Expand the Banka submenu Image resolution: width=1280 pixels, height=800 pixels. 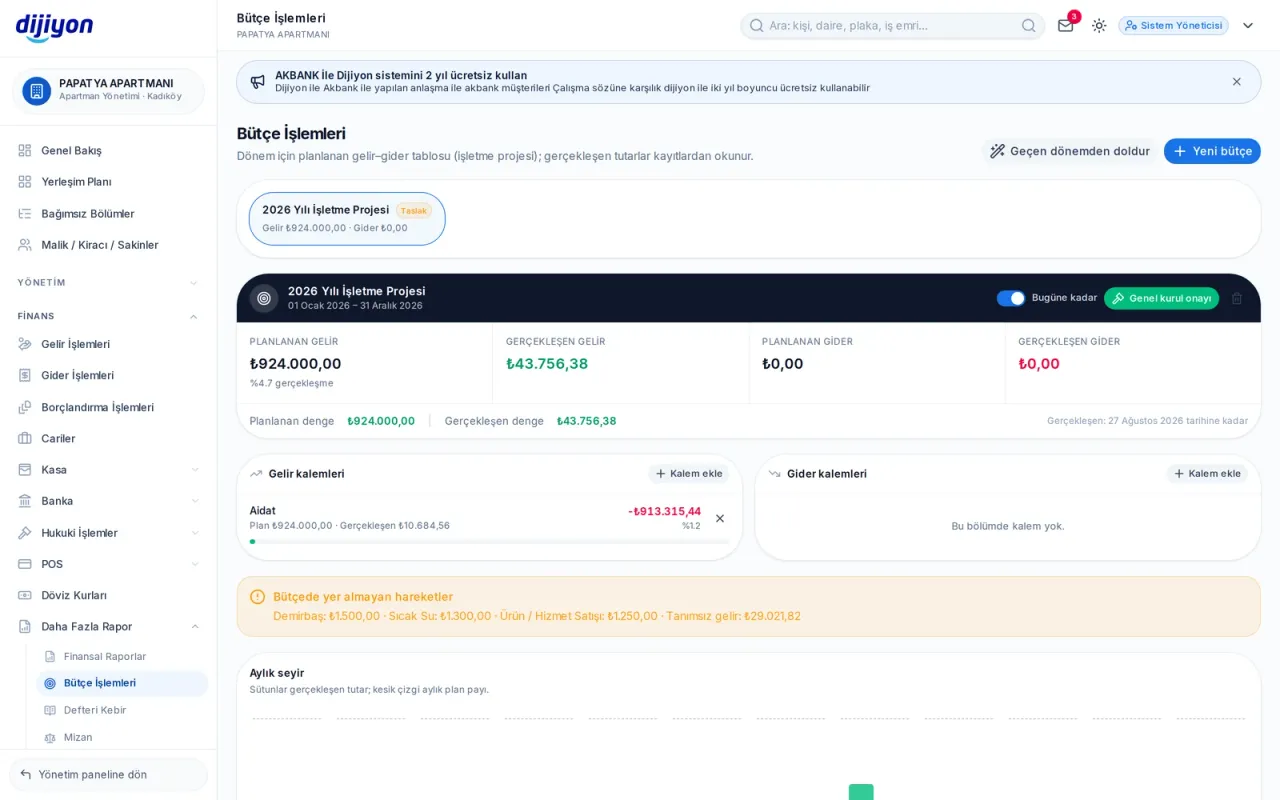(x=108, y=501)
